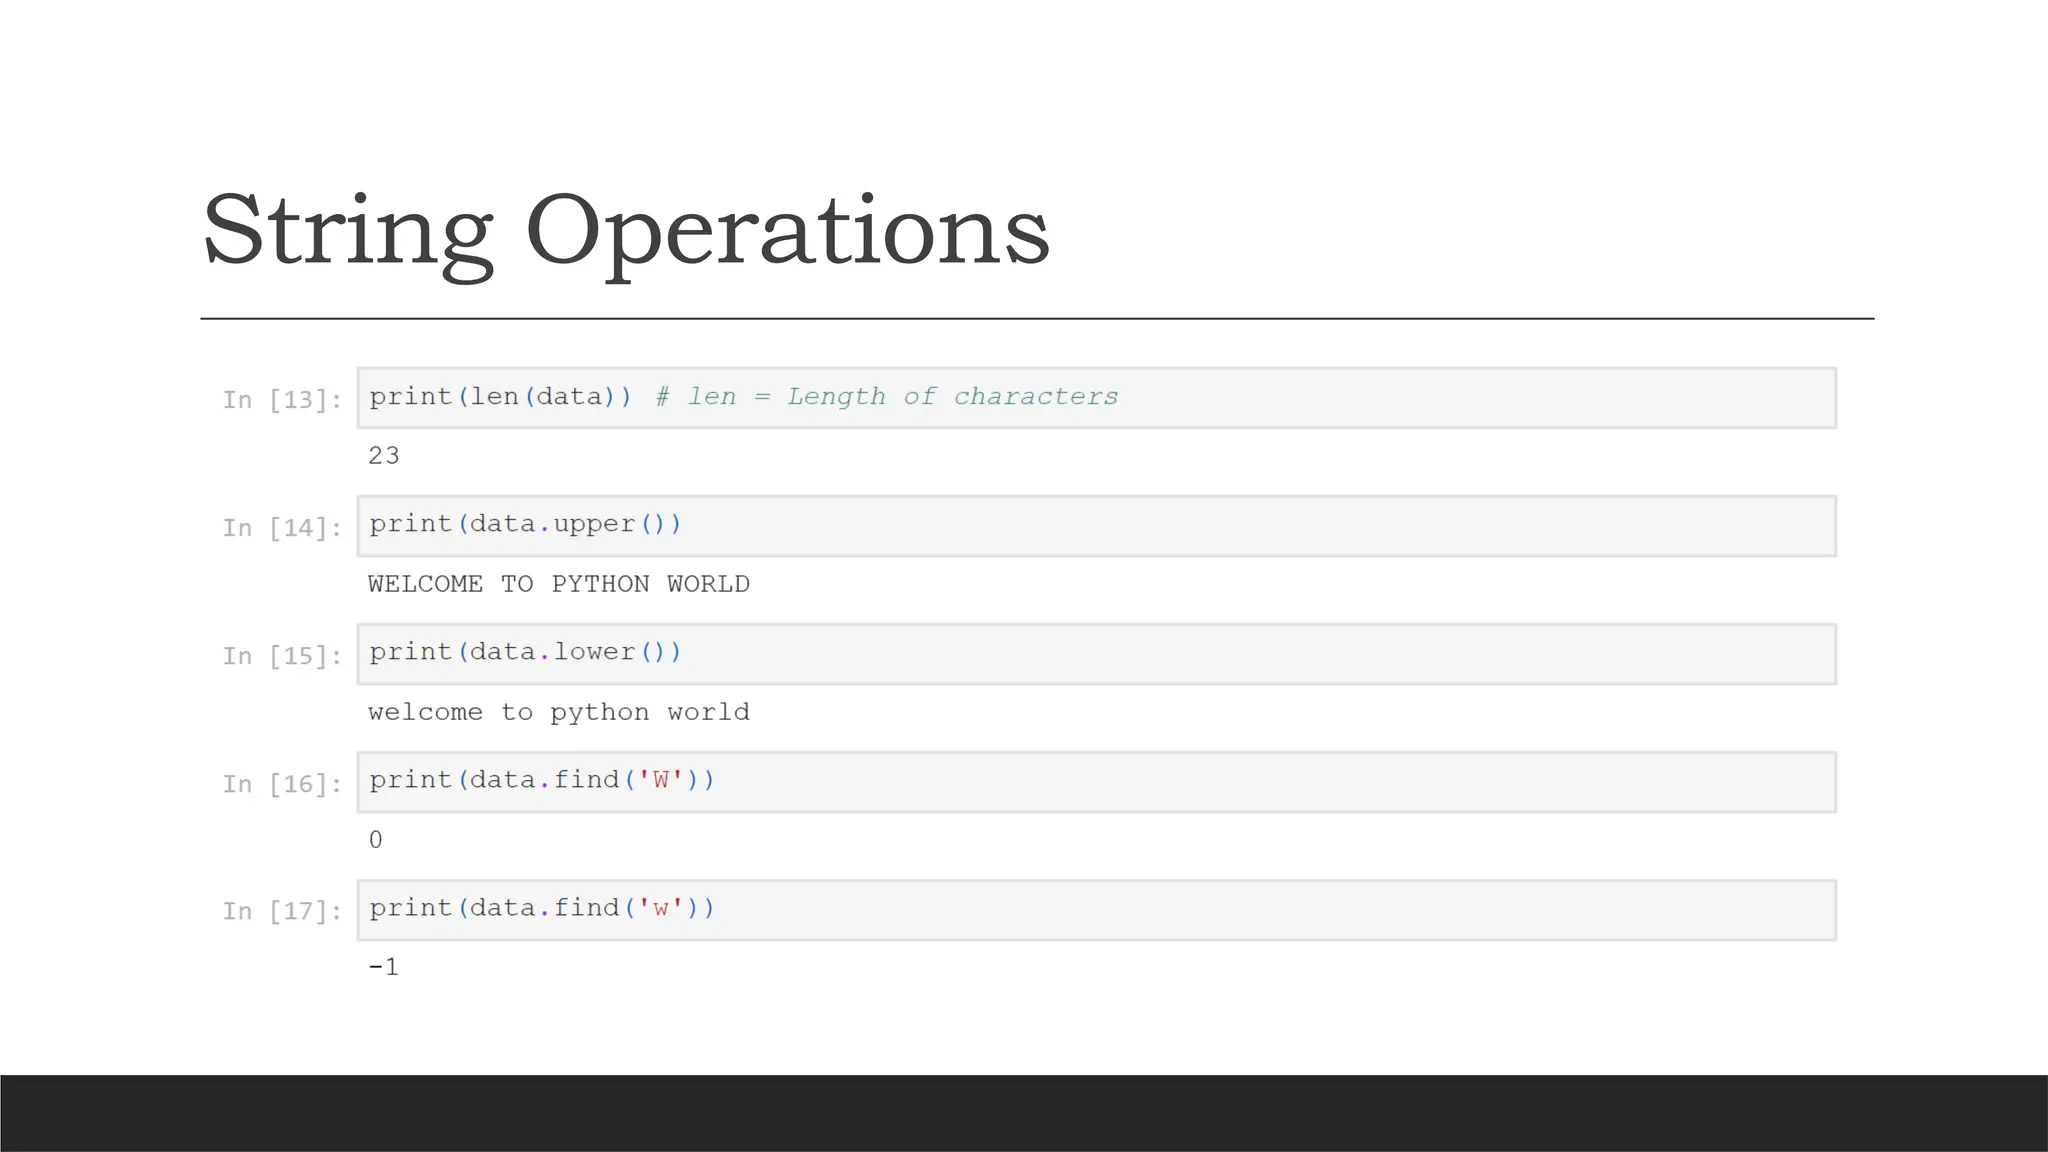The image size is (2048, 1152).
Task: Click the 'In [14]:' prompt label
Action: (282, 528)
